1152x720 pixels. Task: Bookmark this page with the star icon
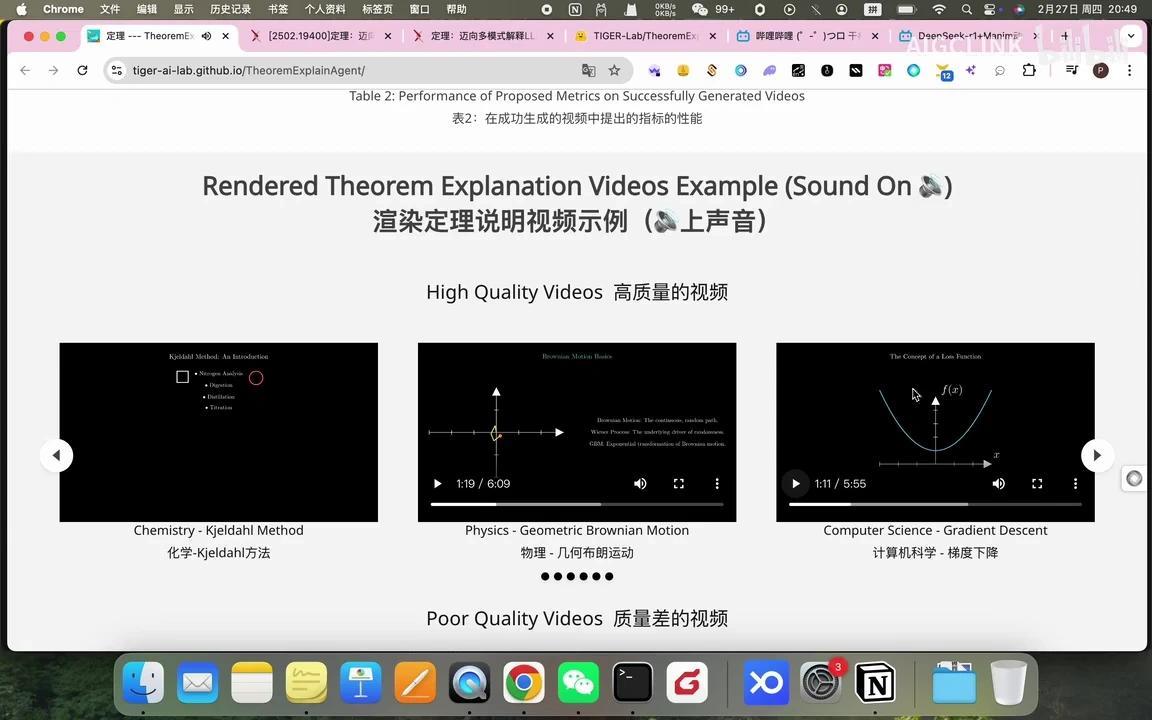coord(614,70)
